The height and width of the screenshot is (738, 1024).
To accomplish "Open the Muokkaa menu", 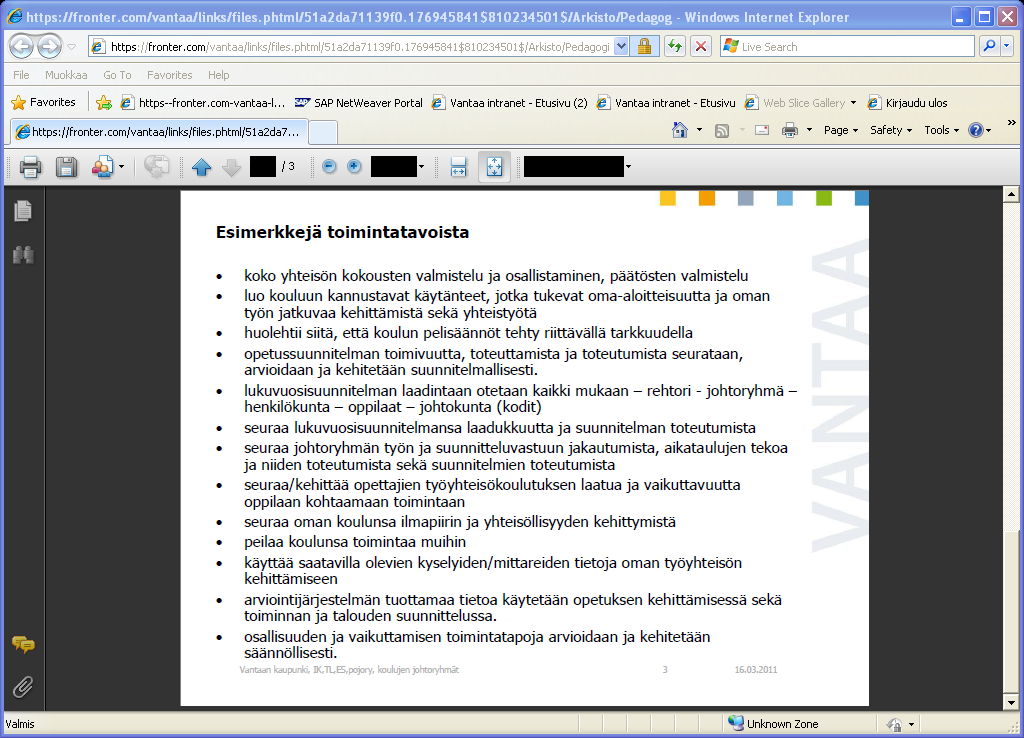I will pyautogui.click(x=66, y=75).
